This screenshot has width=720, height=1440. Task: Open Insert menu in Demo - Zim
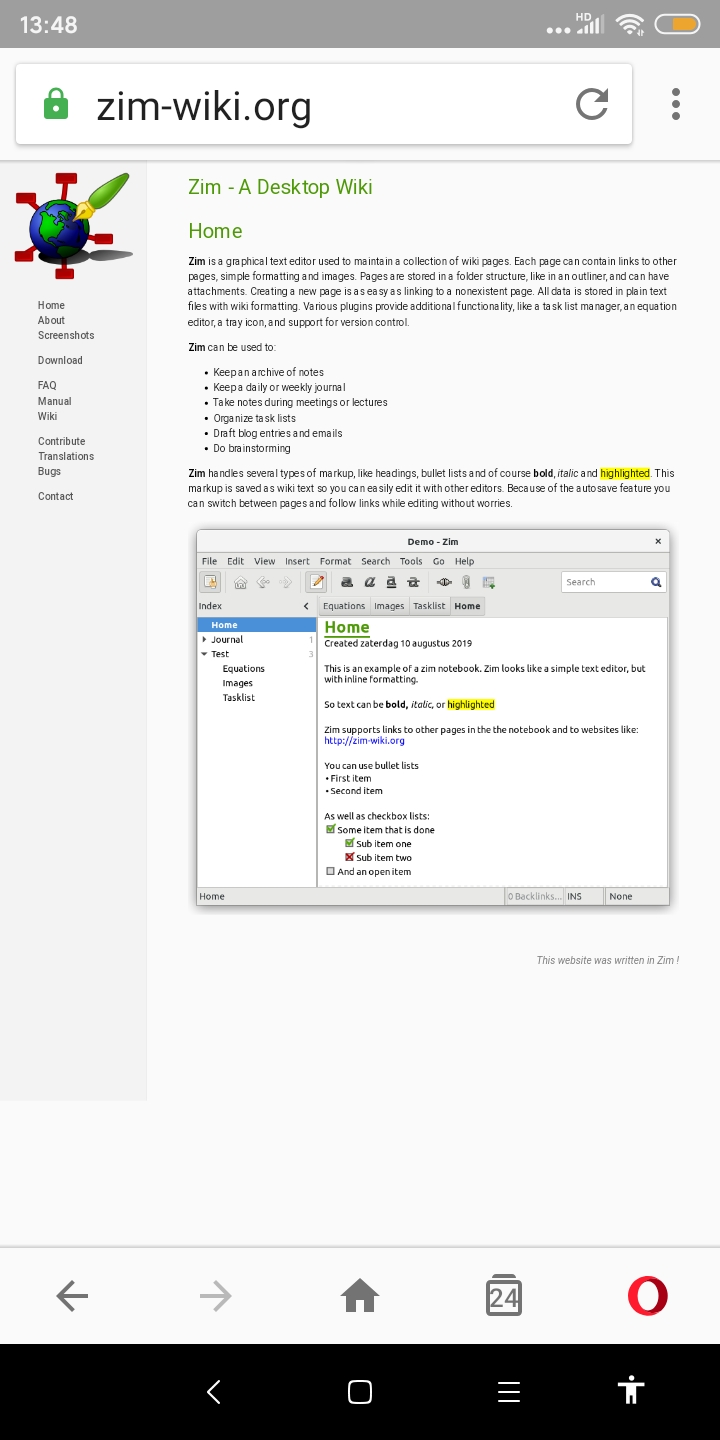297,561
